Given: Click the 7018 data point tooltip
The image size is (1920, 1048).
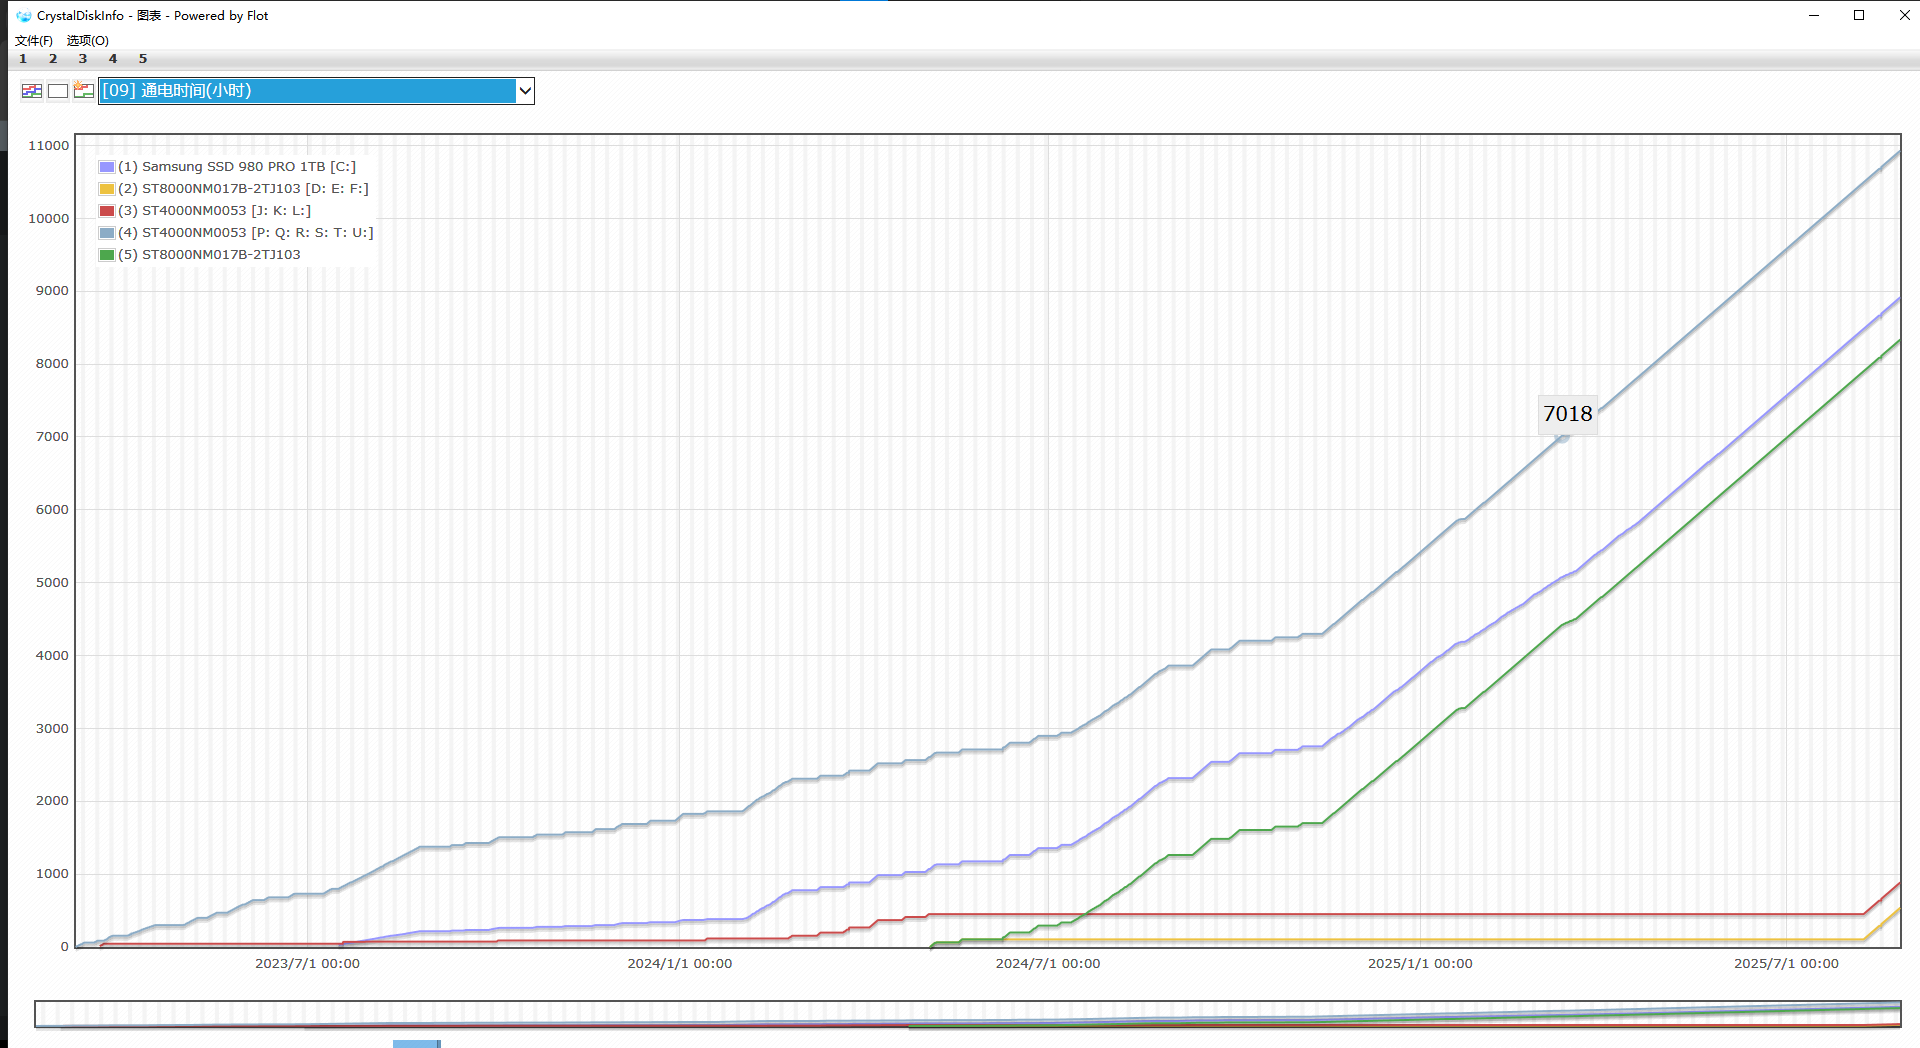Looking at the screenshot, I should tap(1567, 414).
